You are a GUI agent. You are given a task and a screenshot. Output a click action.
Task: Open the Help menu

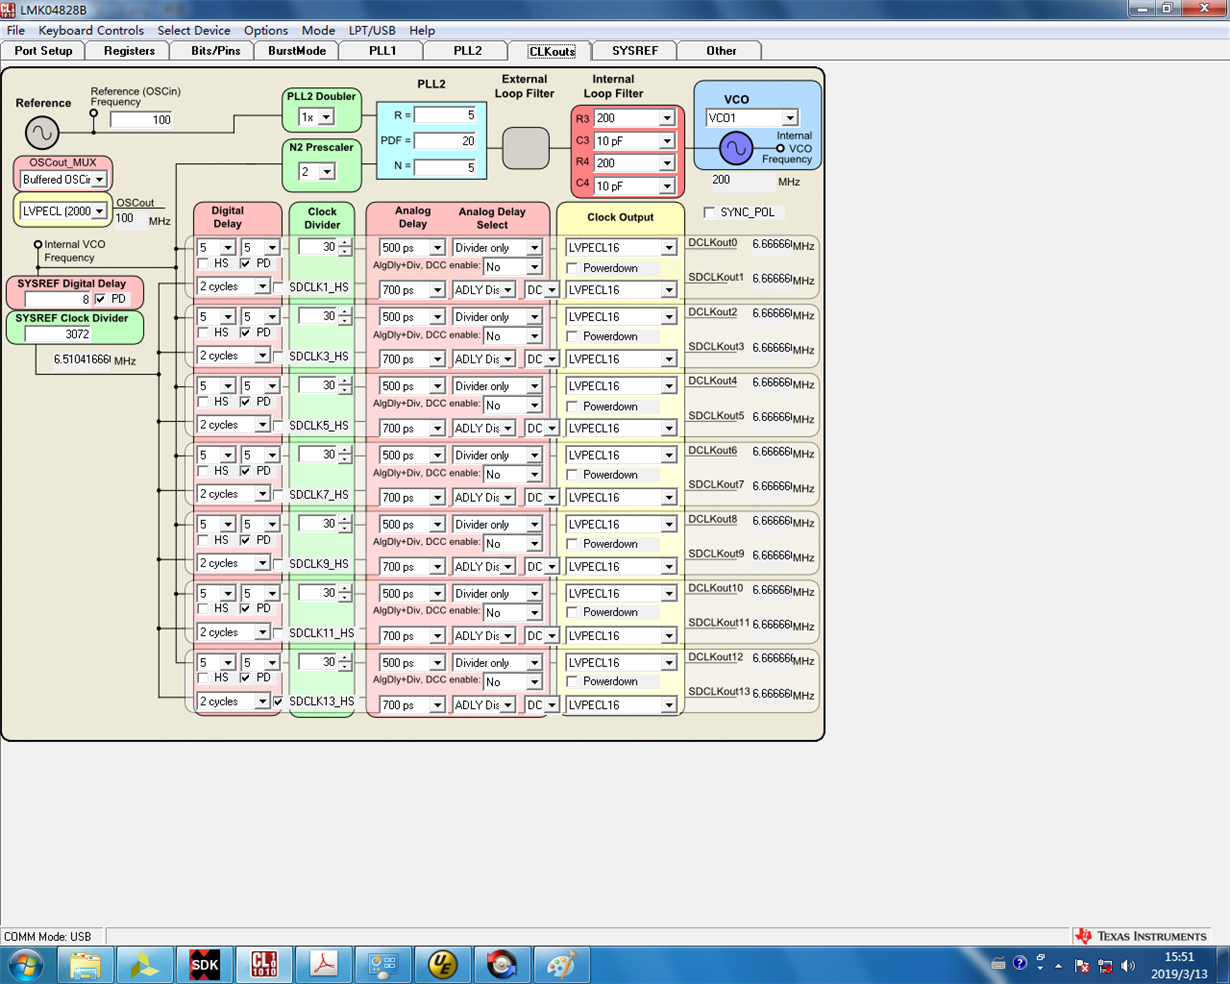(422, 30)
